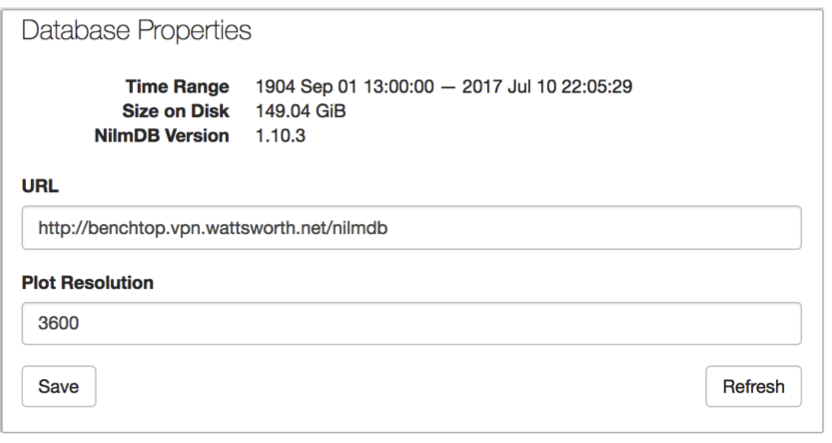Click the NilmDB Version label
This screenshot has width=832, height=443.
(x=162, y=136)
